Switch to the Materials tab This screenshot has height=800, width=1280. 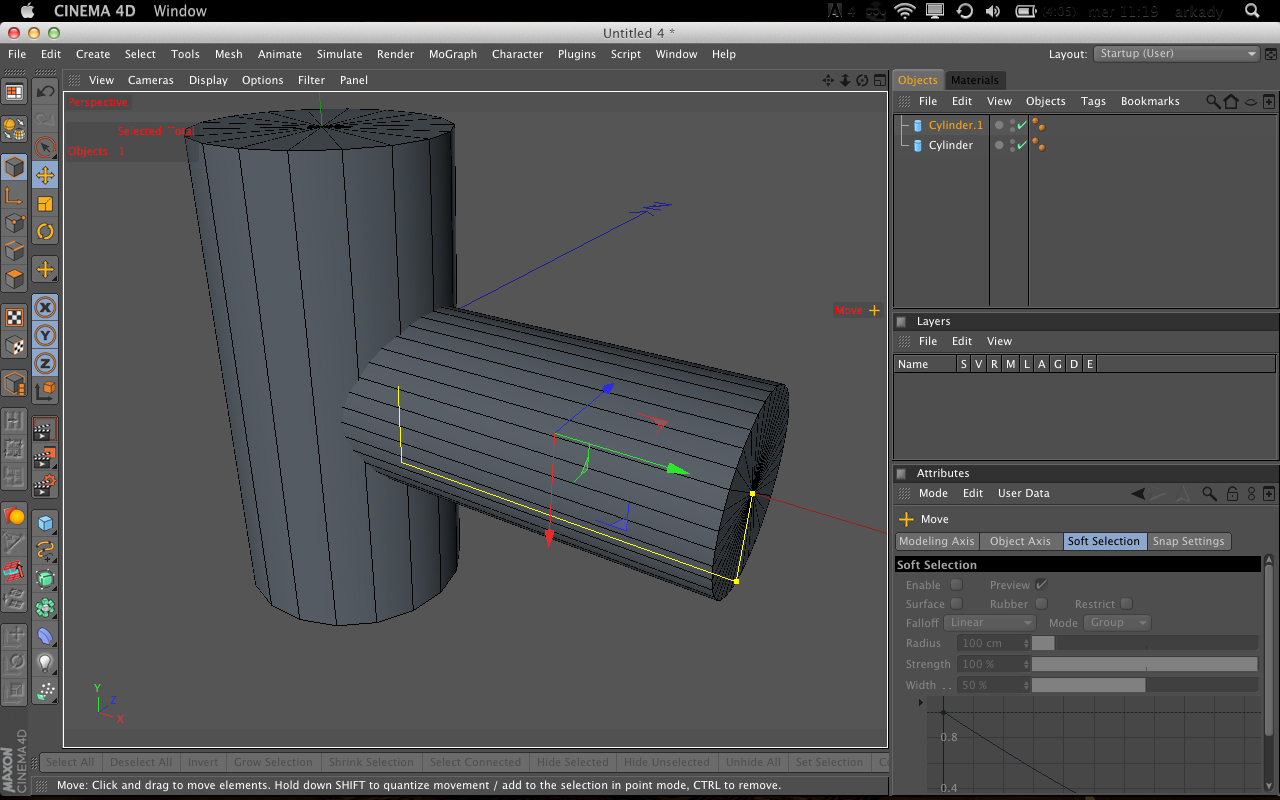(974, 80)
